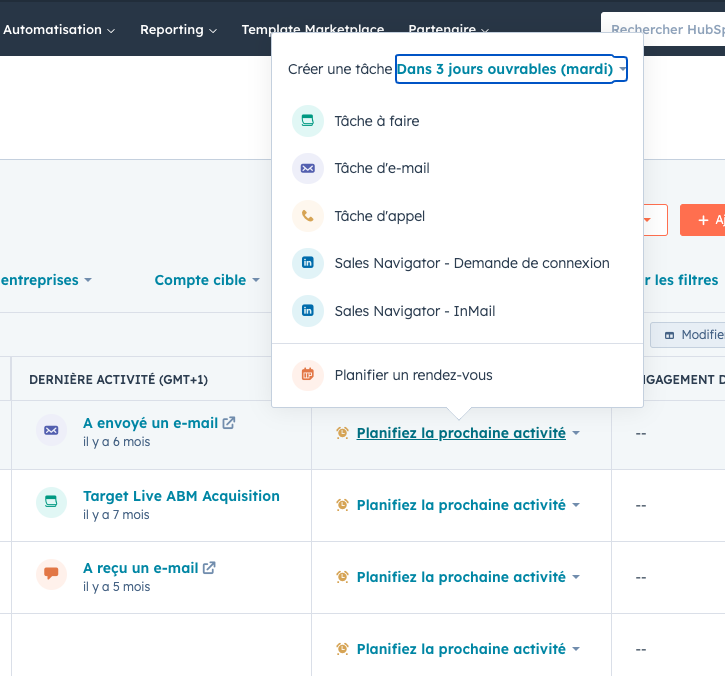Click alarm clock icon in A reçu un e-mail row
The width and height of the screenshot is (725, 676).
[342, 577]
